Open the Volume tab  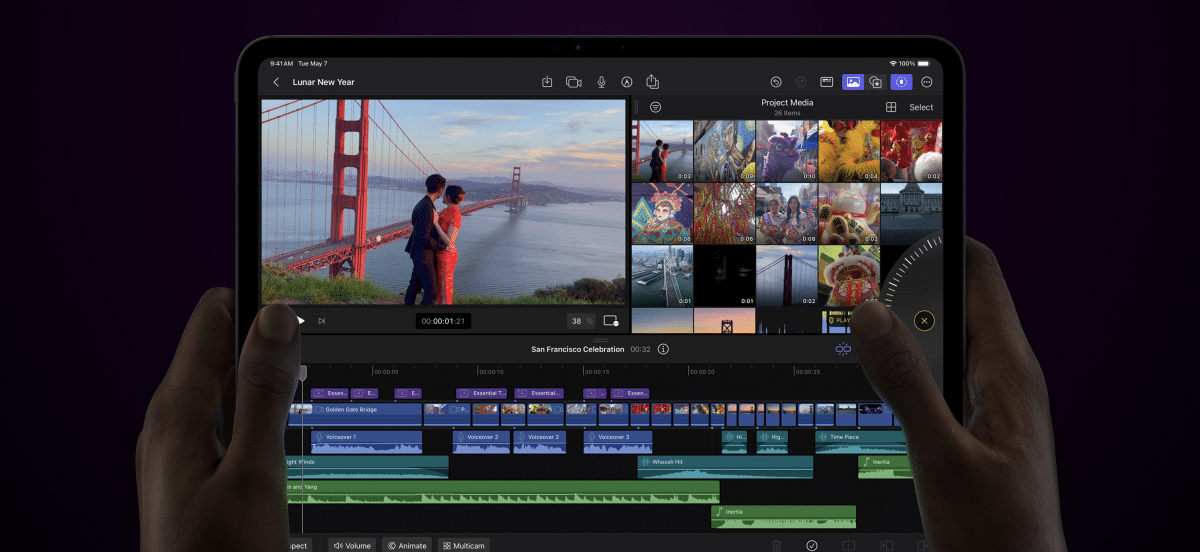click(x=352, y=545)
